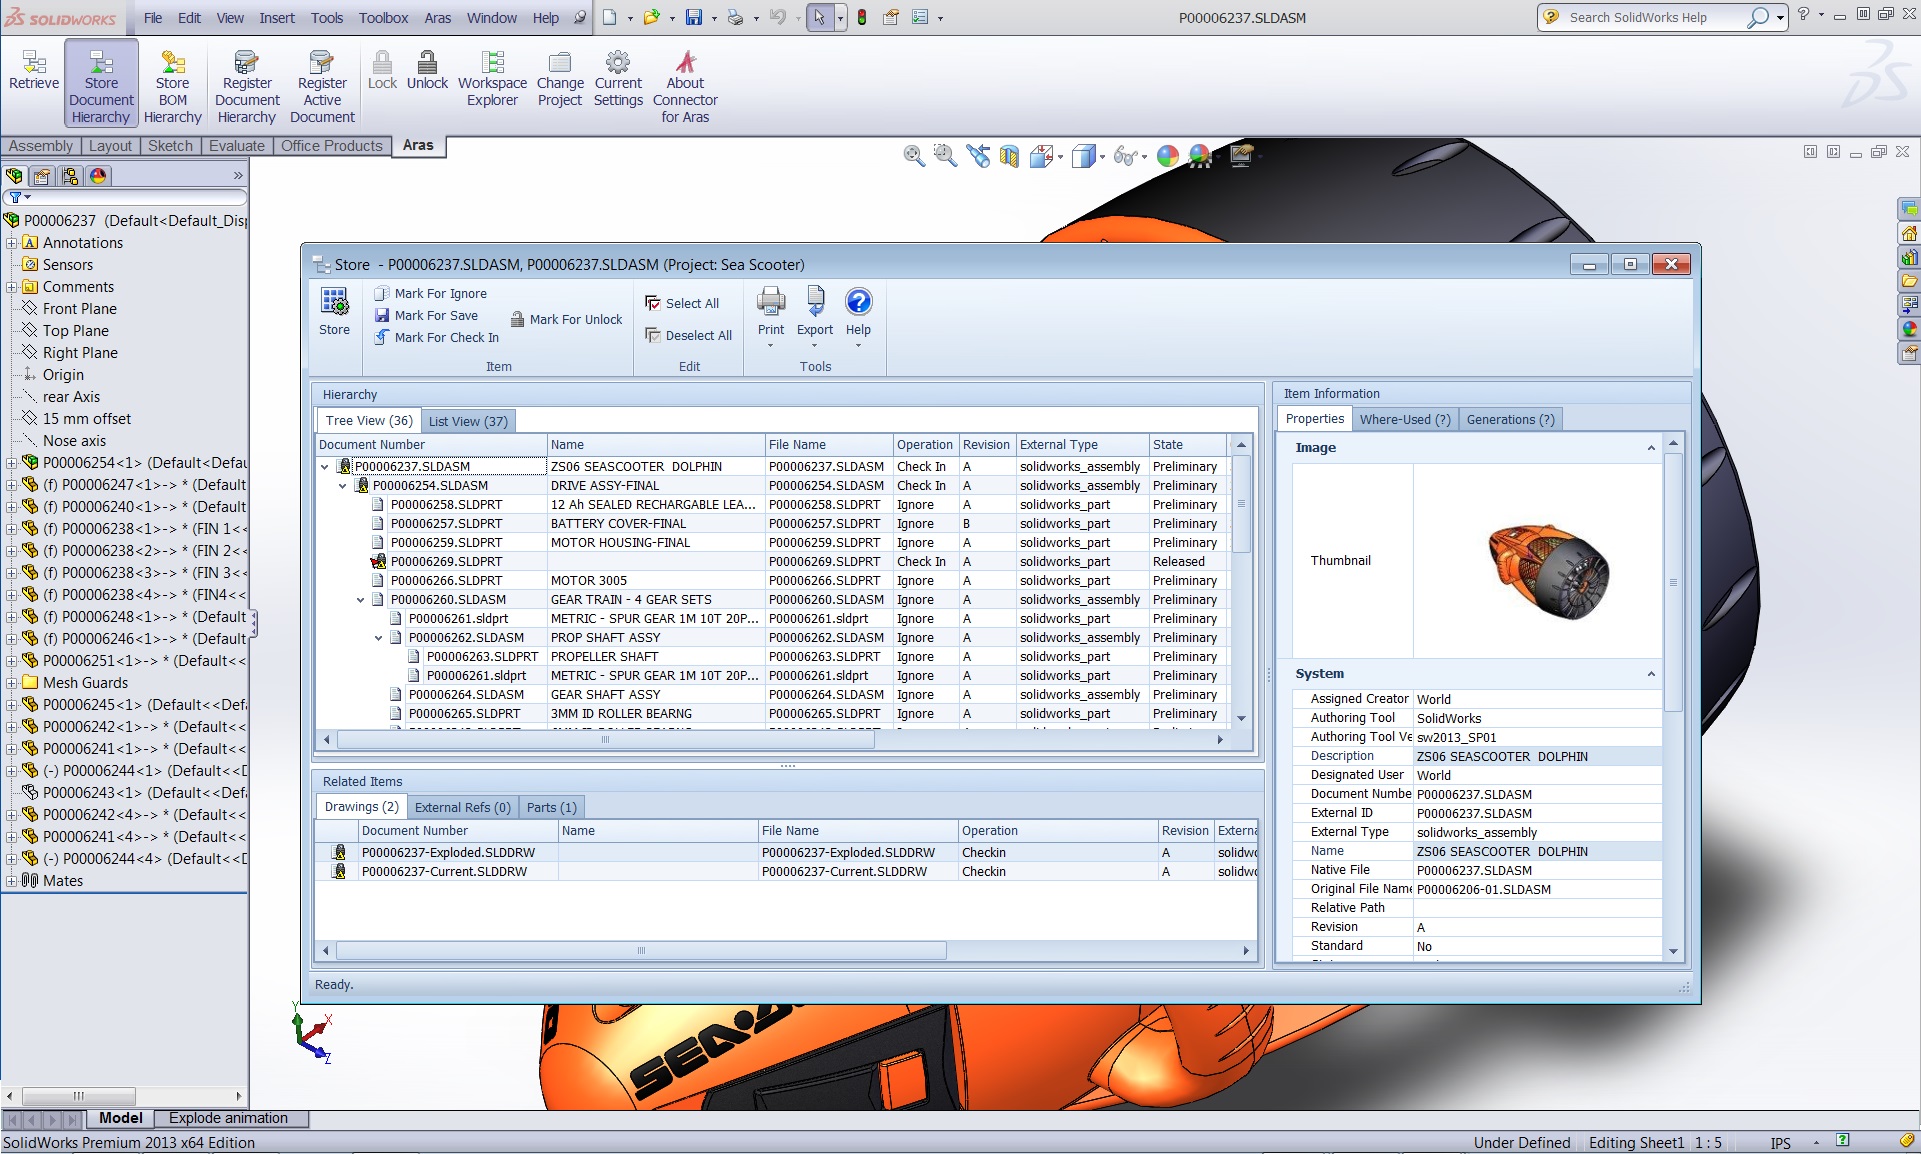Click the Unlock icon in Aras ribbon
Viewport: 1921px width, 1154px height.
(x=427, y=71)
